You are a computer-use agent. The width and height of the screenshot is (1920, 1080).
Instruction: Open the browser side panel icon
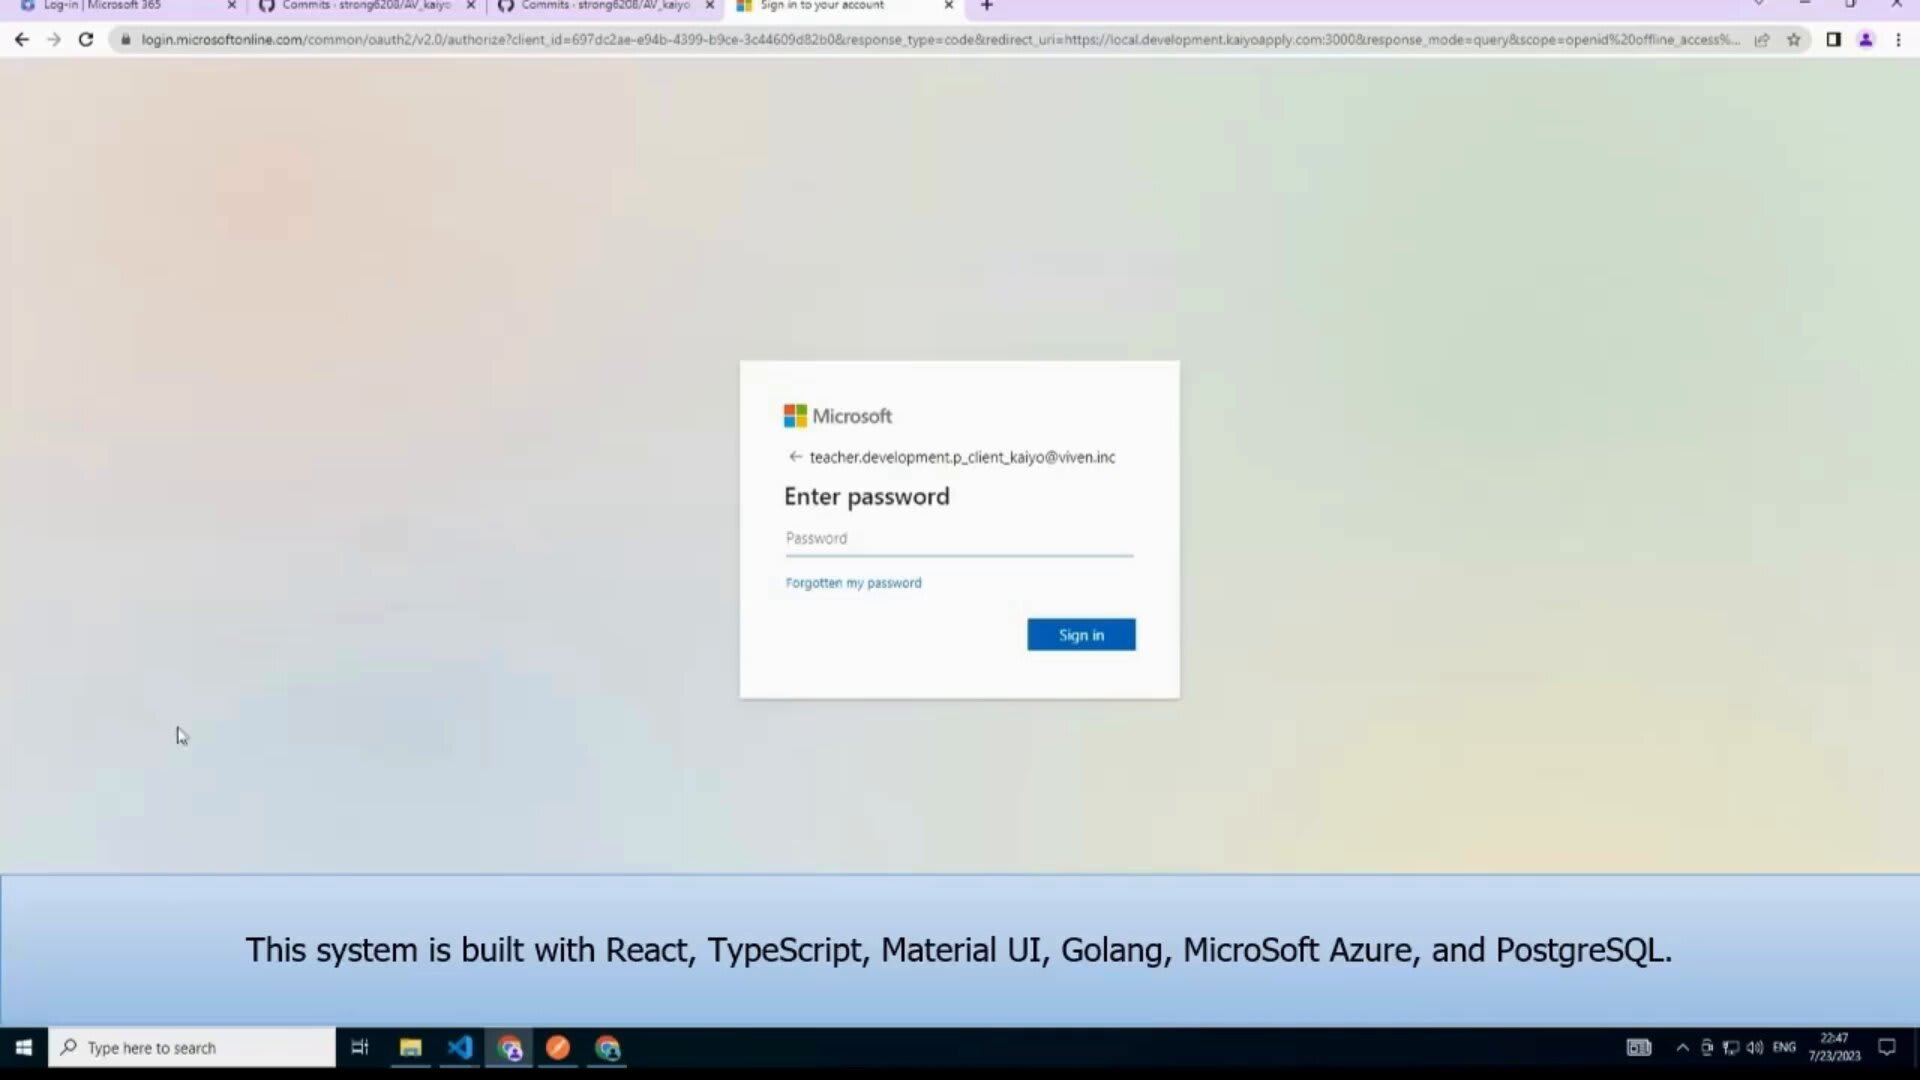[1833, 40]
